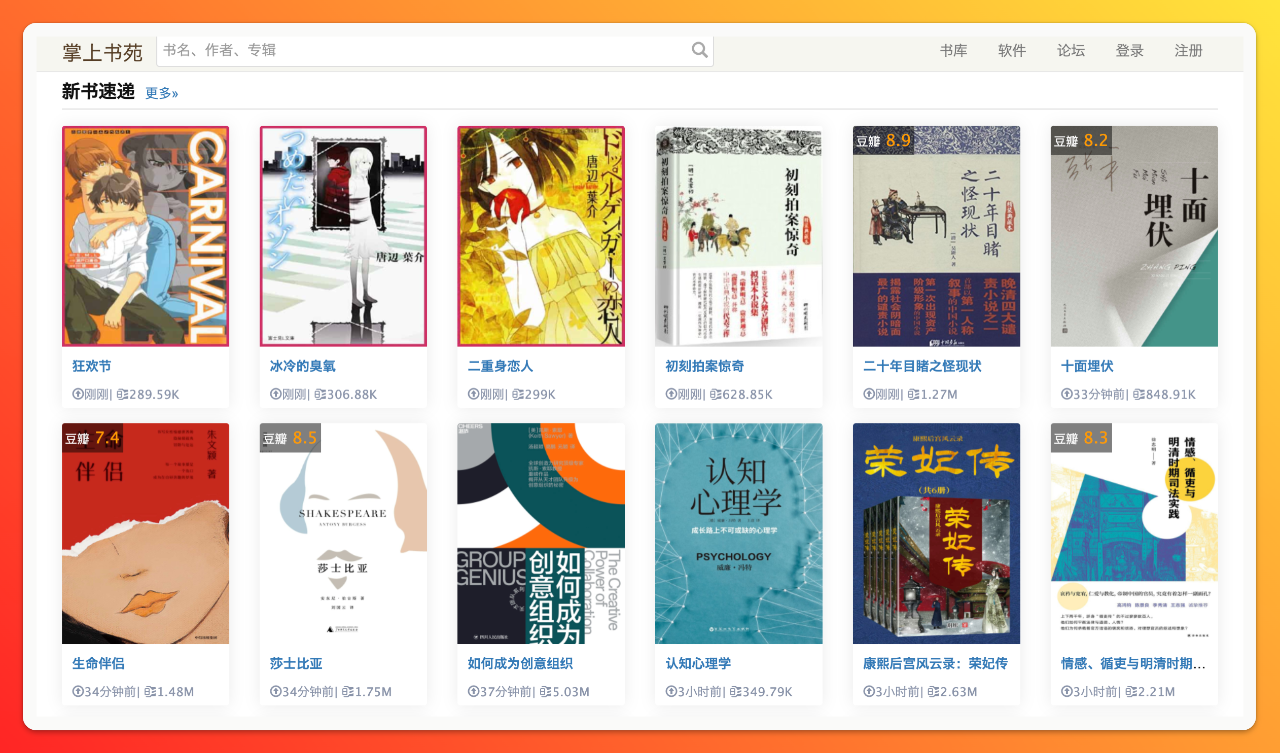Click the 荣妃传 box-set cover
1280x753 pixels.
click(x=937, y=534)
